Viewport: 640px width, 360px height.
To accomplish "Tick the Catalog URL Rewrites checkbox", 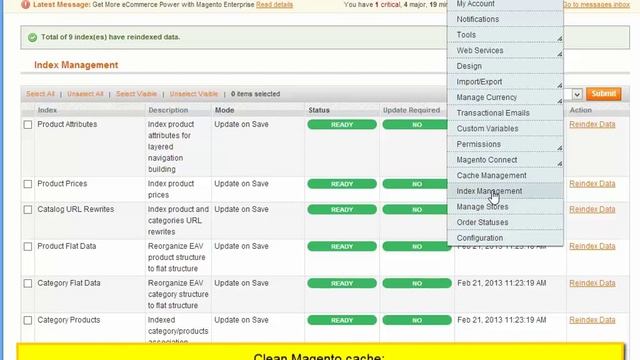I will [28, 210].
